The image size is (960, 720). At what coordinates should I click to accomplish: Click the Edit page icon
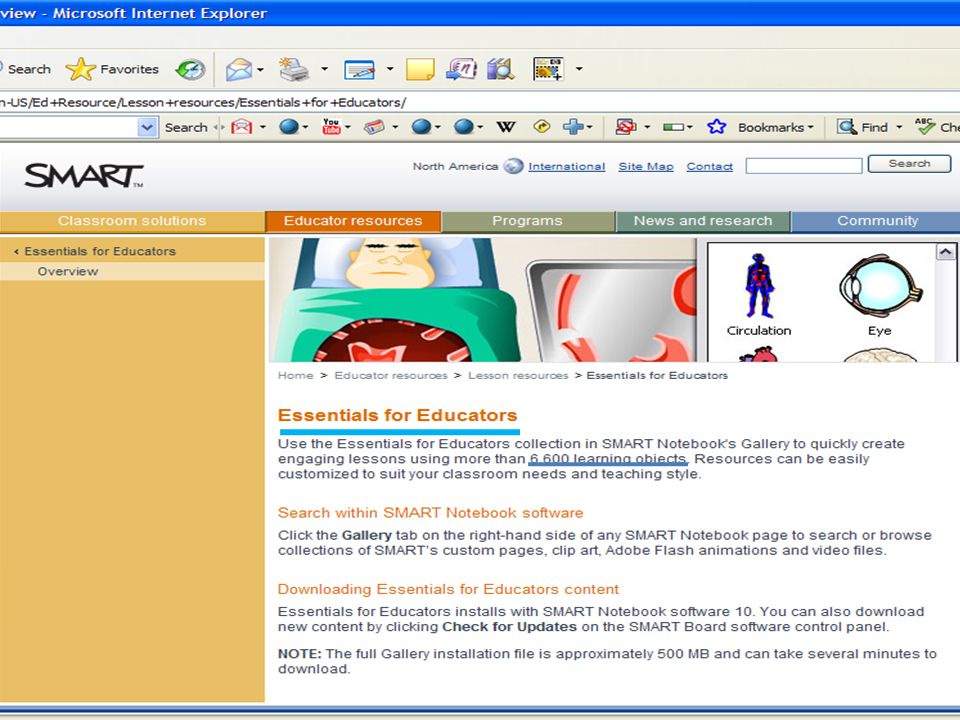tap(359, 70)
